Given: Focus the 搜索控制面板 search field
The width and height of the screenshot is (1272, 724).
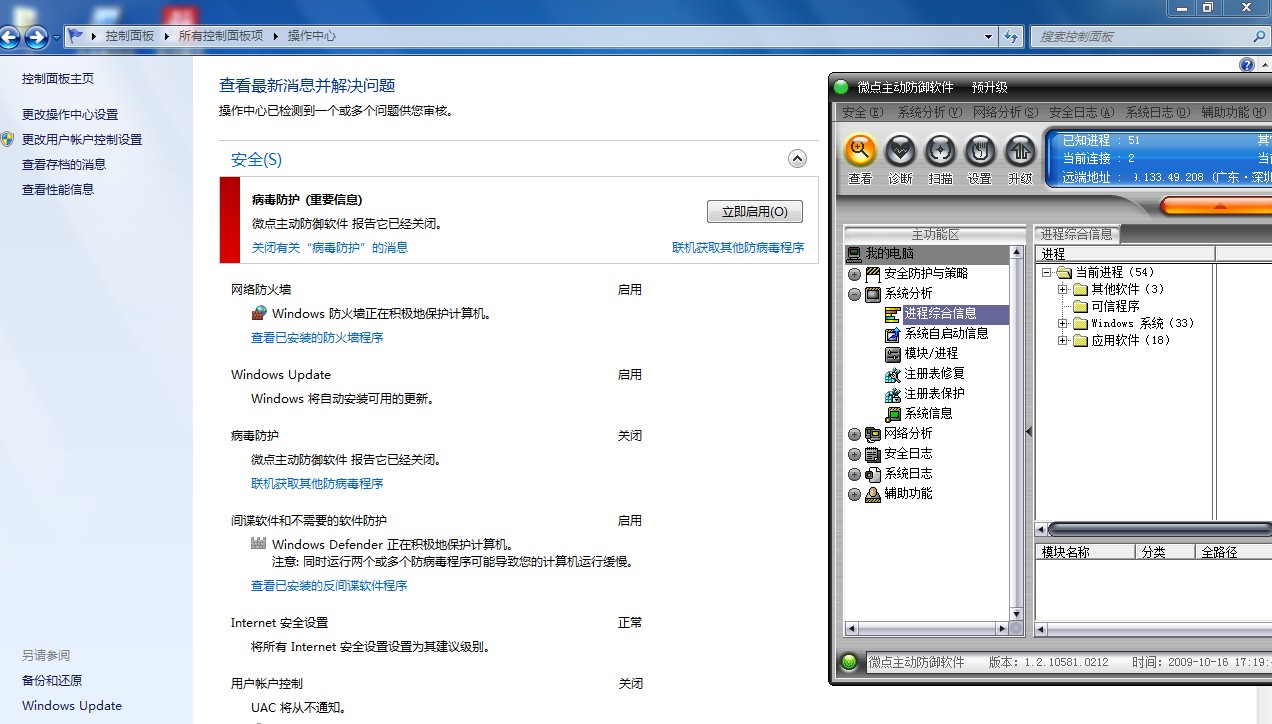Looking at the screenshot, I should (1140, 36).
